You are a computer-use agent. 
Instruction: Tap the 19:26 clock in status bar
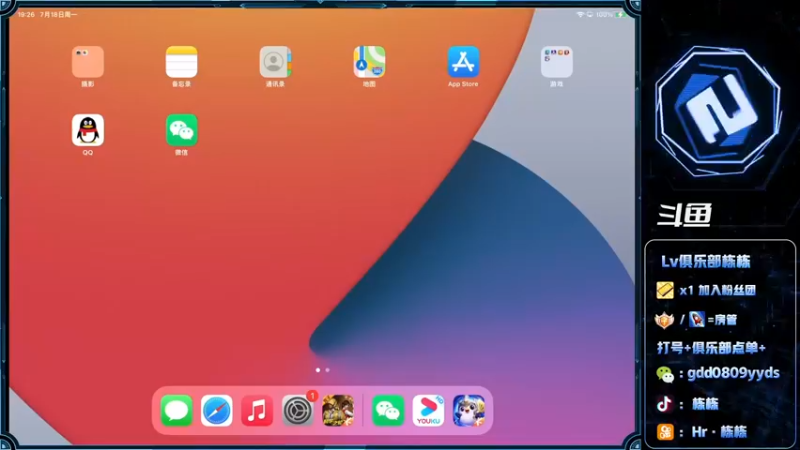[26, 14]
